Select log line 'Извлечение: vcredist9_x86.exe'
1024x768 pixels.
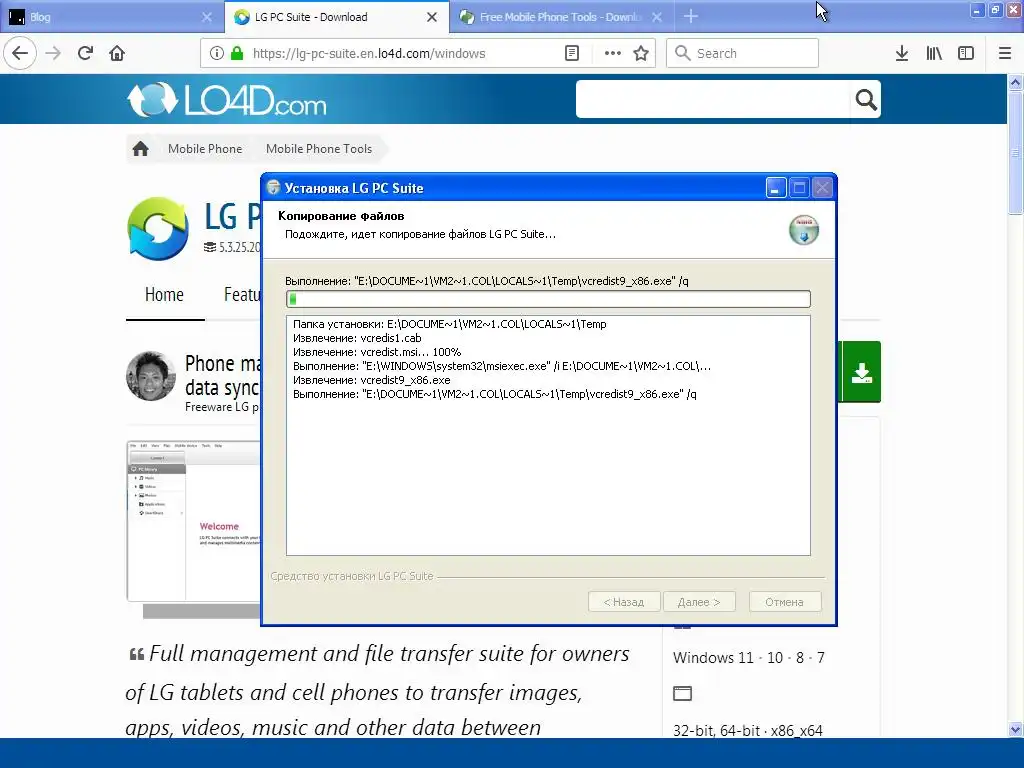point(372,379)
